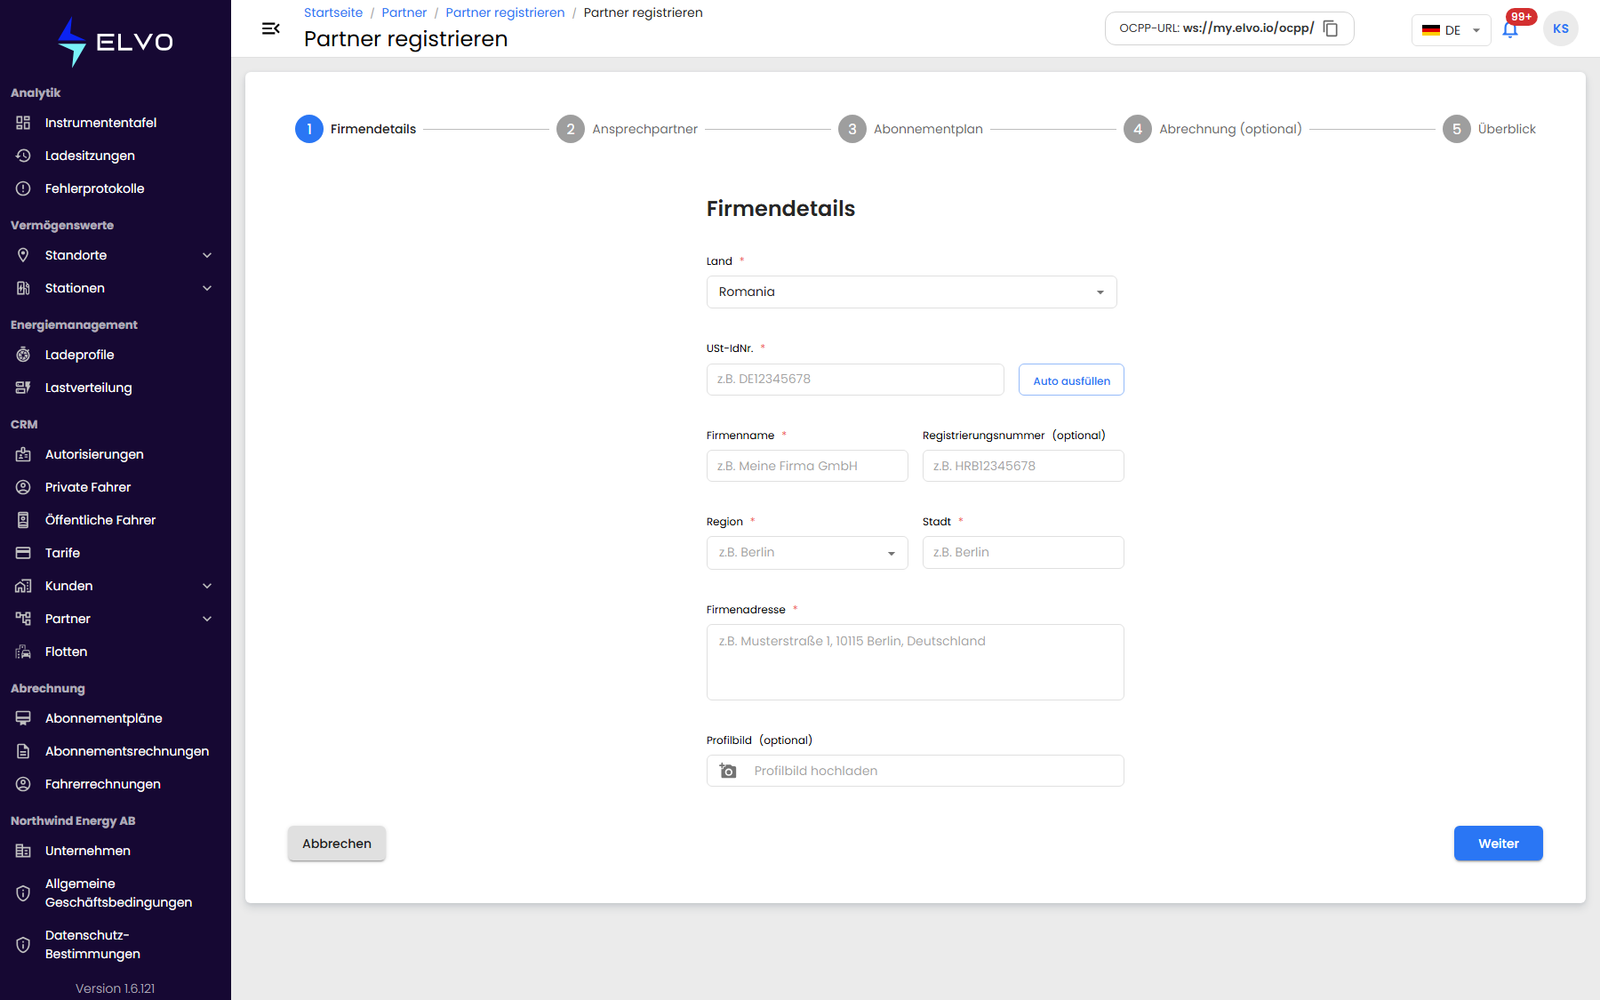
Task: Select step 3 Abonnementplan
Action: (x=910, y=129)
